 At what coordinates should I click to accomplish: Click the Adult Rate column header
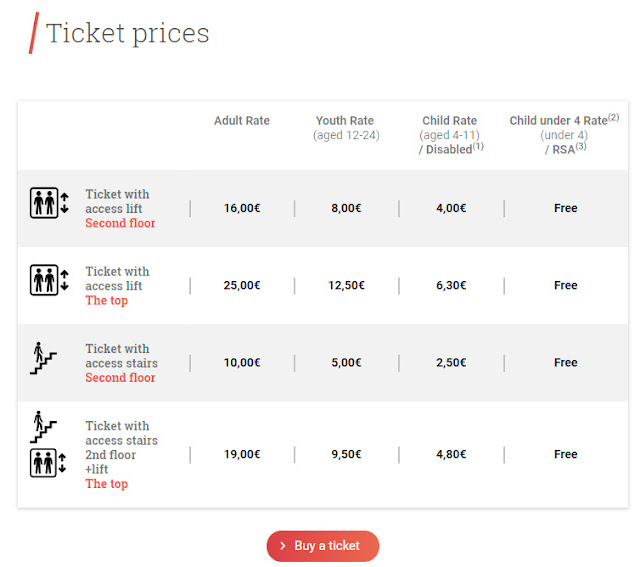(242, 121)
